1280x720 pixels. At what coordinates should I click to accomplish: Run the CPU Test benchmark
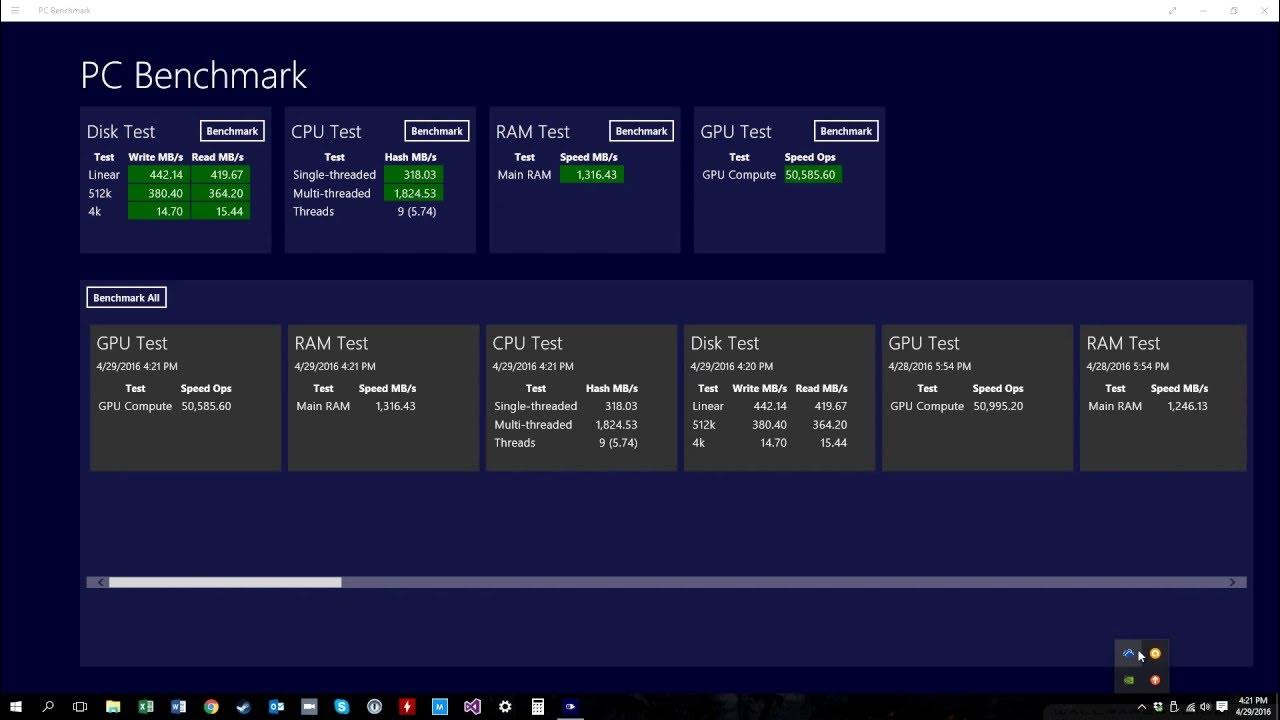click(x=437, y=131)
